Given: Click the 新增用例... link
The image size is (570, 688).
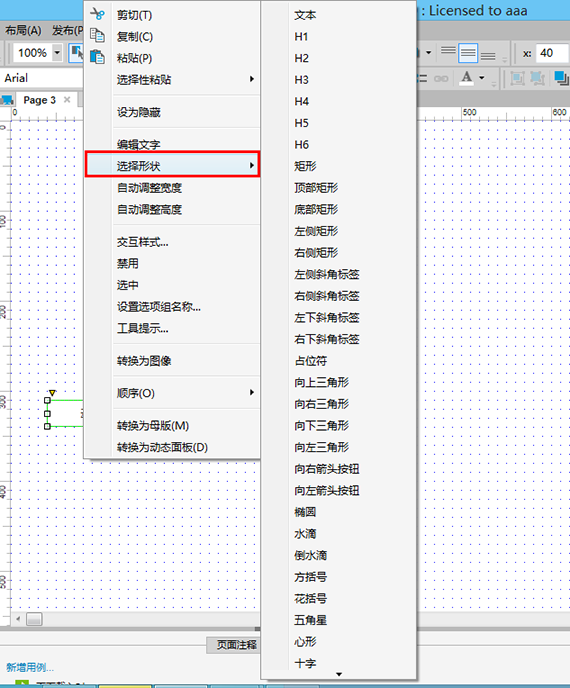Looking at the screenshot, I should pyautogui.click(x=30, y=667).
